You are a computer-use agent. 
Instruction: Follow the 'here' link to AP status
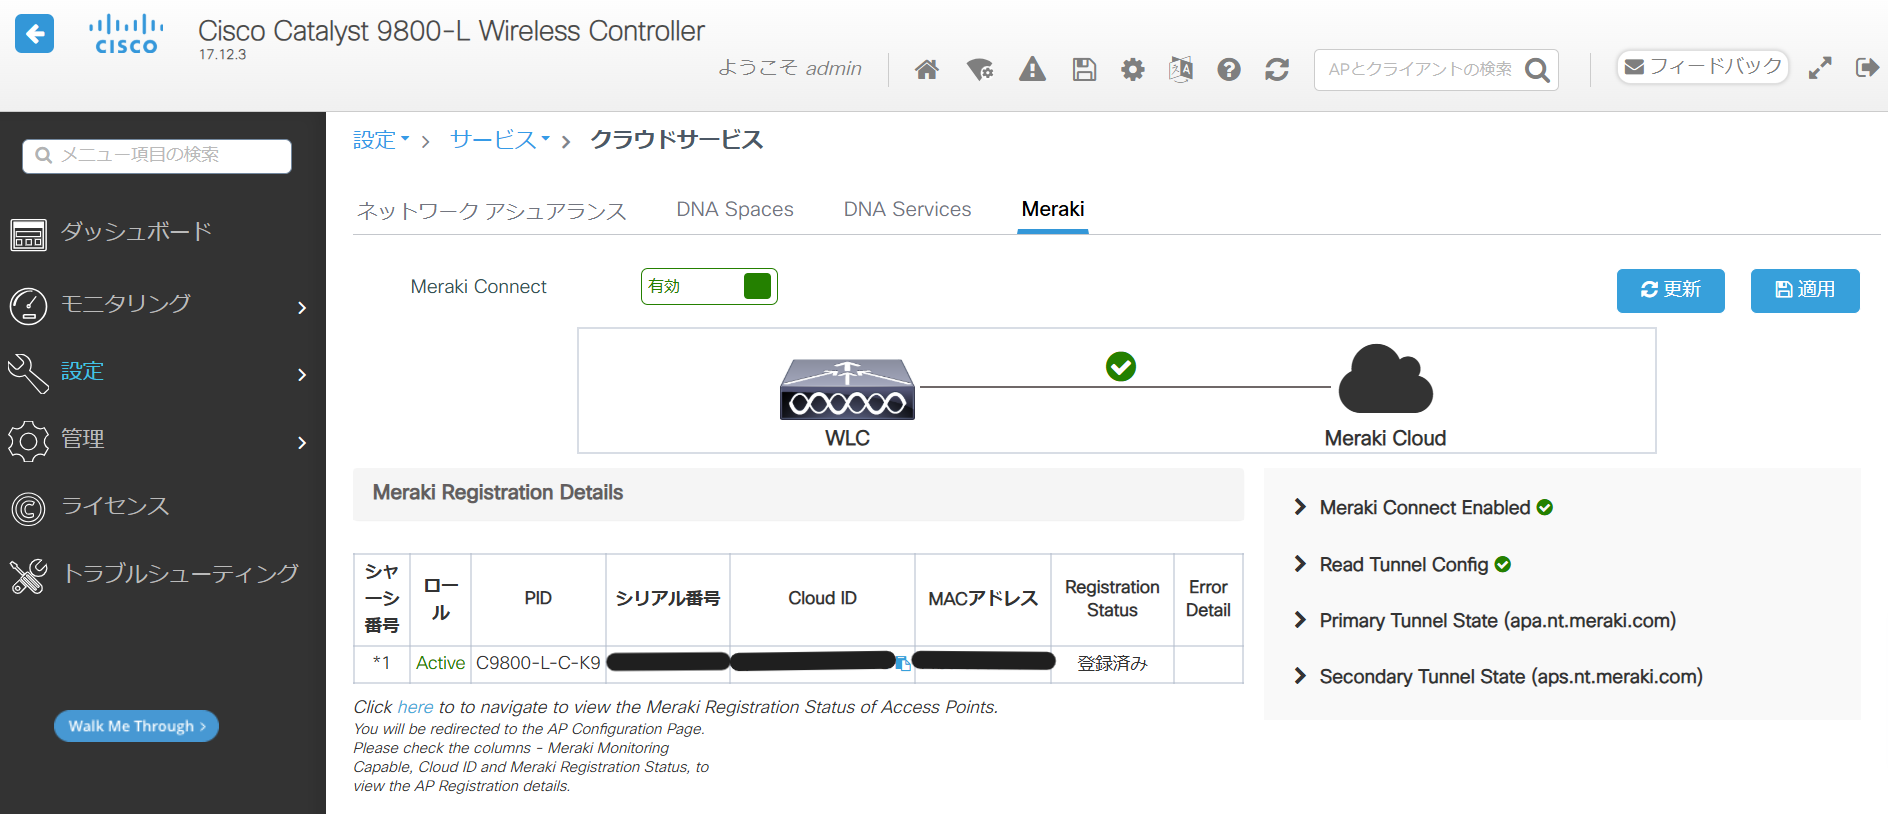[416, 707]
